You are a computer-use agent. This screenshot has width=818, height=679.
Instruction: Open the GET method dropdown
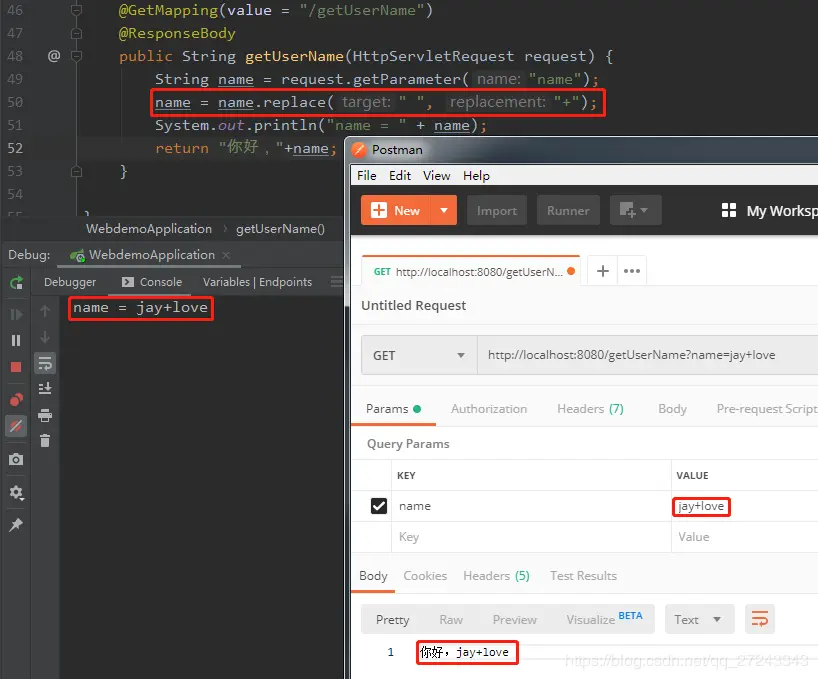pos(419,356)
